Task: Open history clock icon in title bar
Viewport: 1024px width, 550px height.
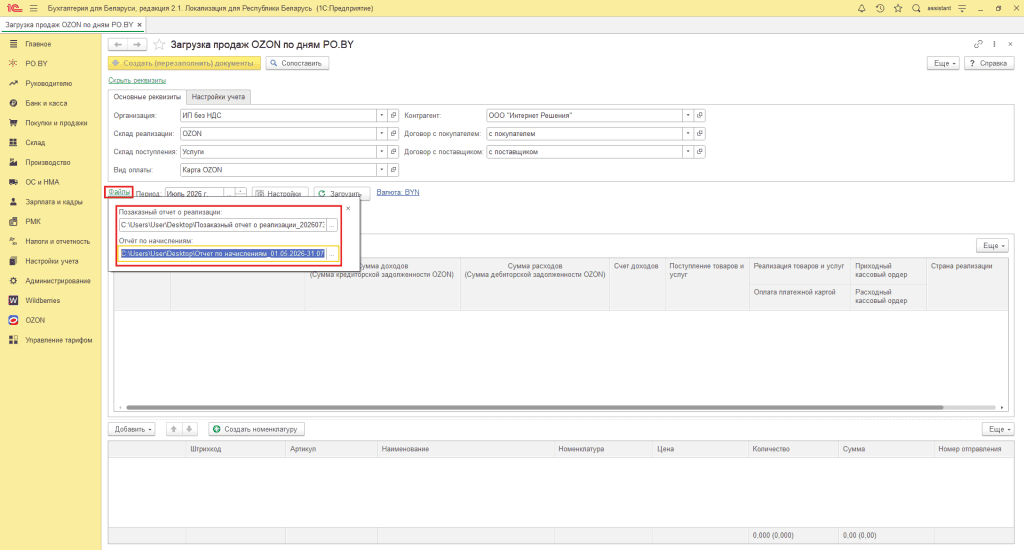Action: coord(880,8)
